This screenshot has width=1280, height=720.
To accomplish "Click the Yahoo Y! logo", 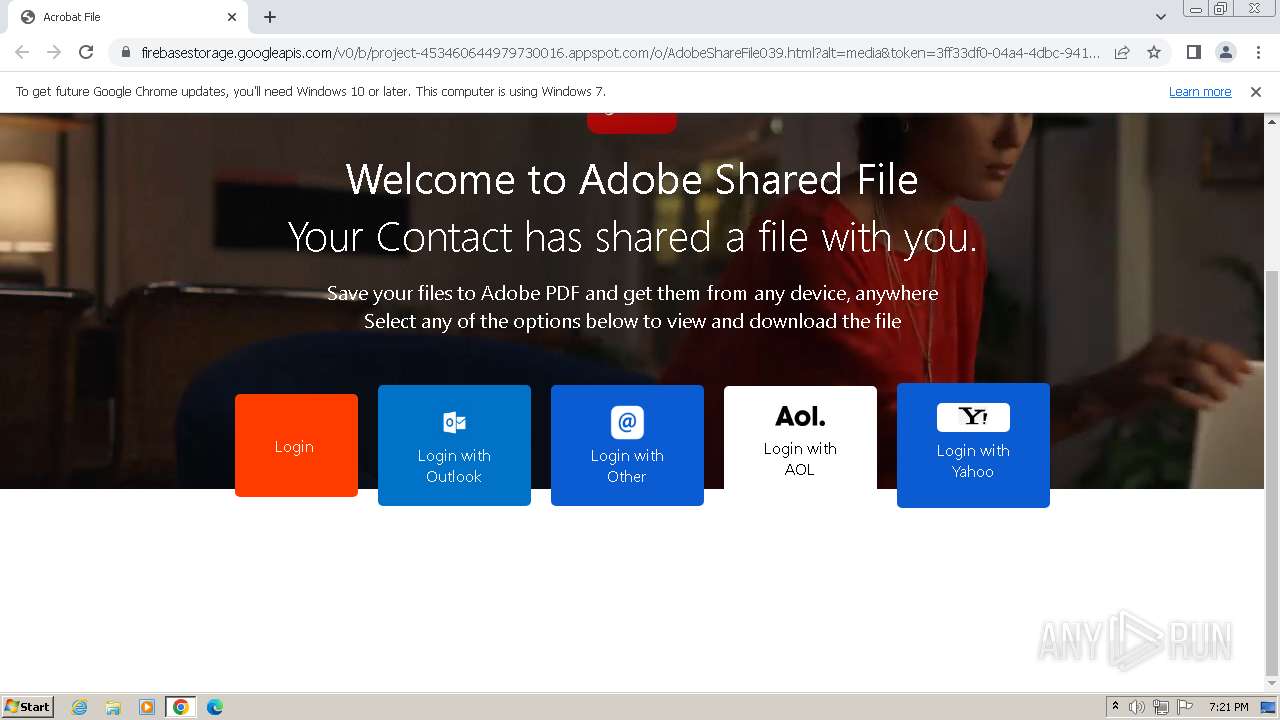I will pyautogui.click(x=973, y=417).
